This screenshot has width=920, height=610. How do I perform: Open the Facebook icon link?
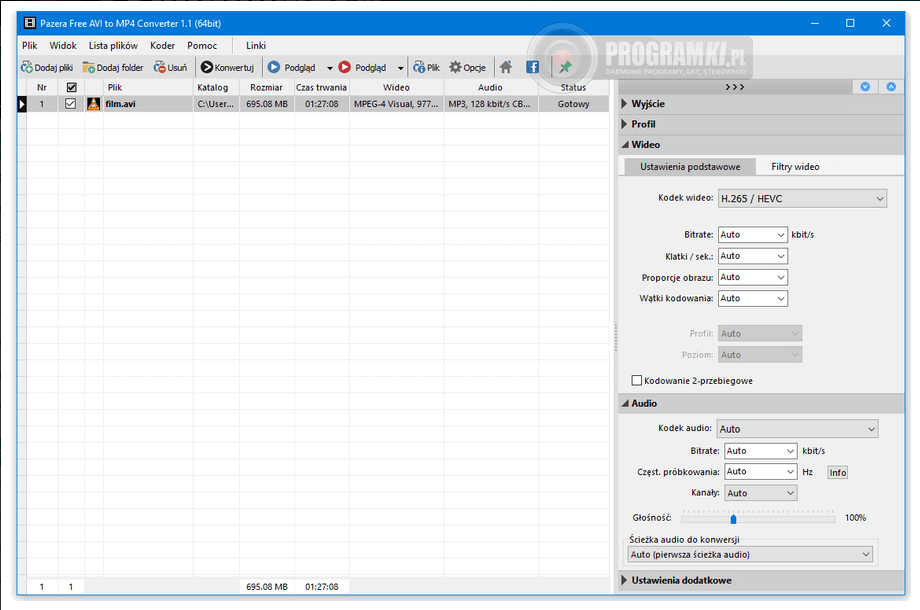[x=532, y=67]
